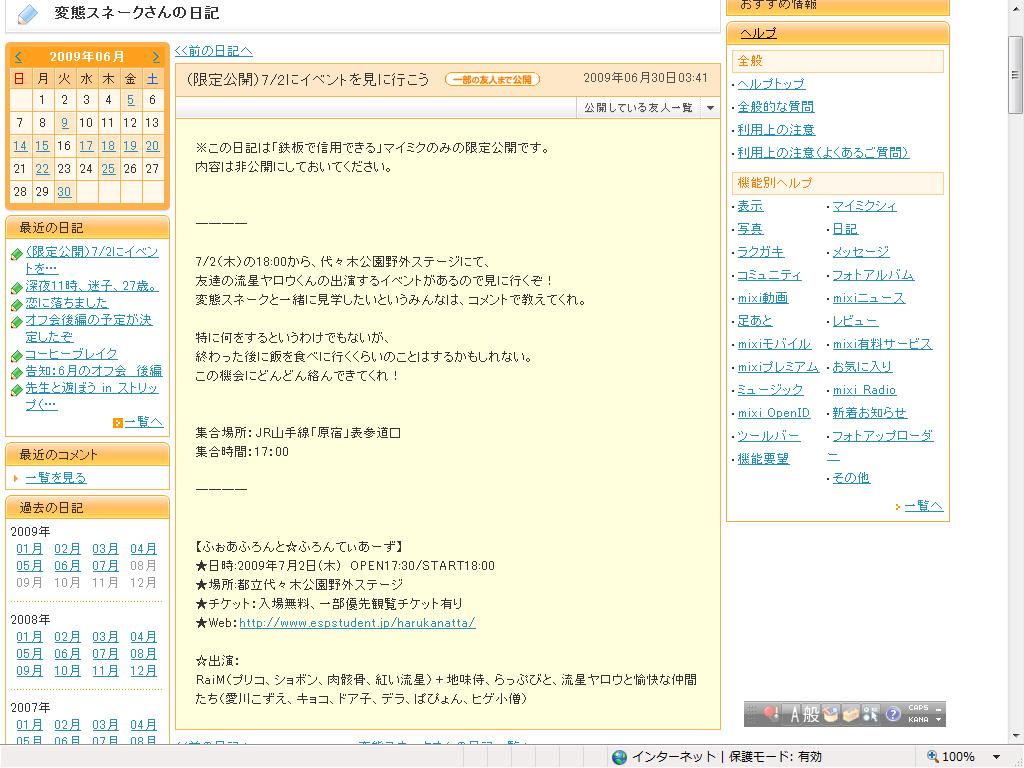Open the mixi動画 help link
1024x768 pixels.
763,298
